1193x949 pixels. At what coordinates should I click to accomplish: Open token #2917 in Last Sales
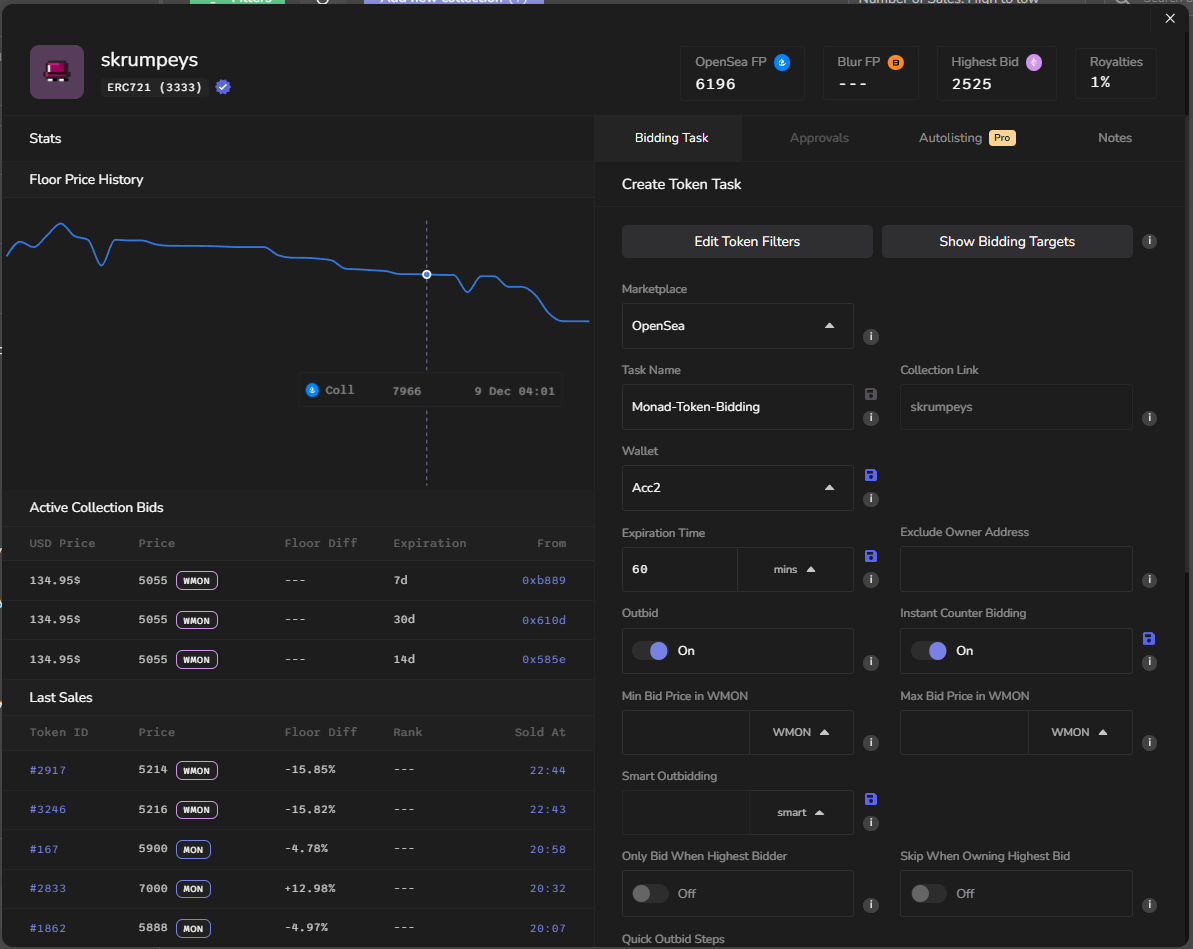[48, 770]
